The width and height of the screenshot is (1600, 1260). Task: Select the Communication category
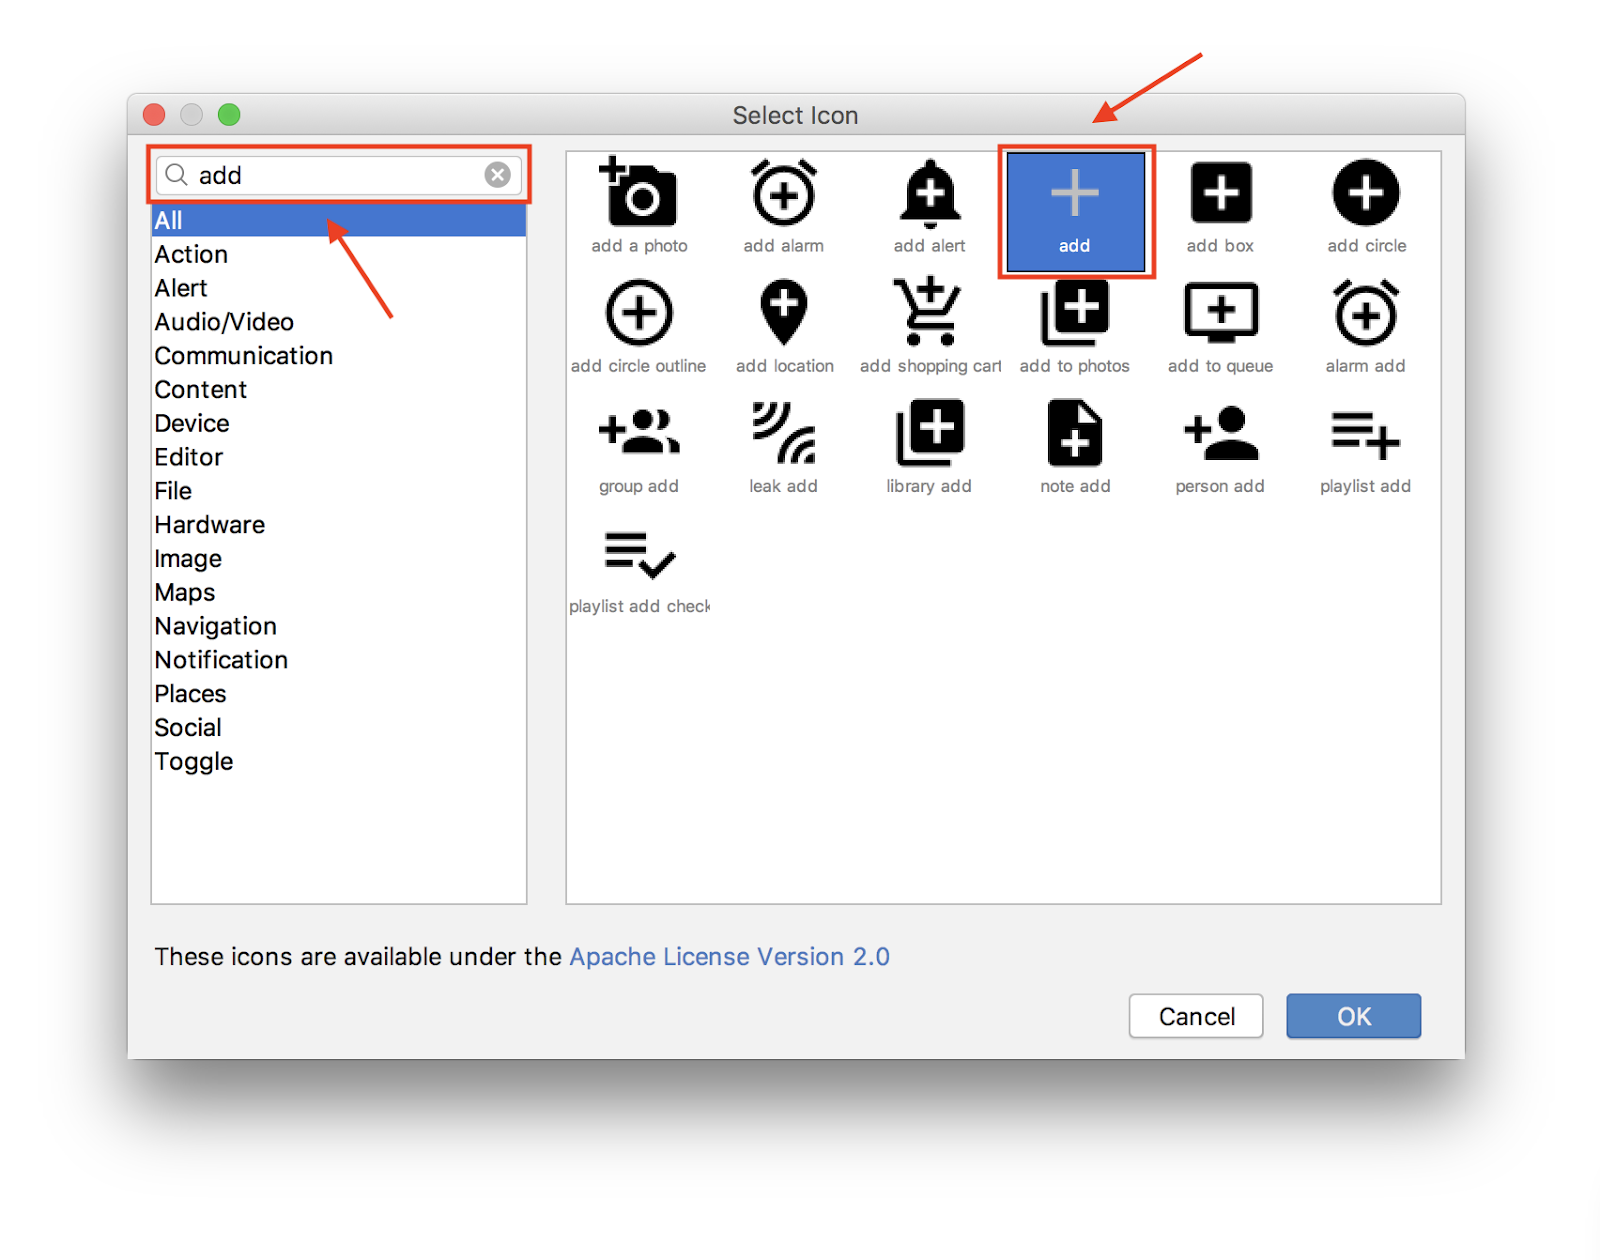[243, 356]
